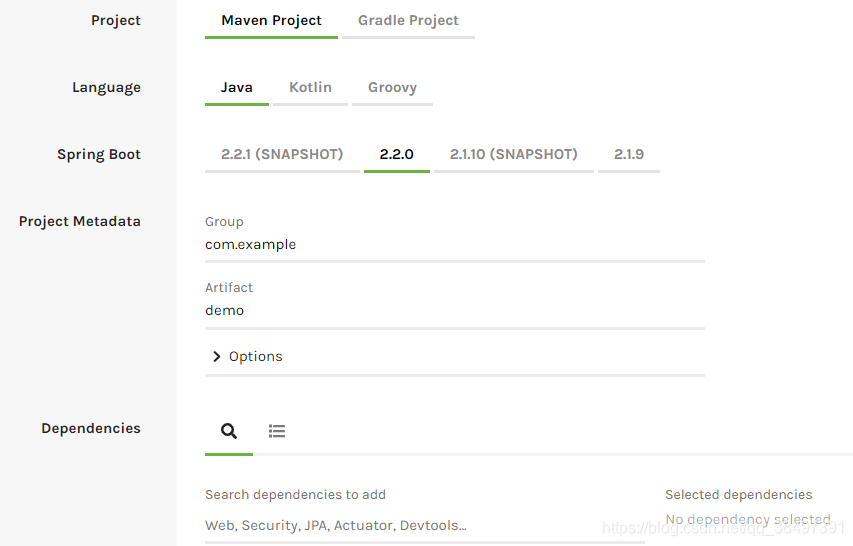Select Spring Boot 2.2.1 (SNAPSHOT)
The height and width of the screenshot is (546, 853).
pyautogui.click(x=282, y=154)
